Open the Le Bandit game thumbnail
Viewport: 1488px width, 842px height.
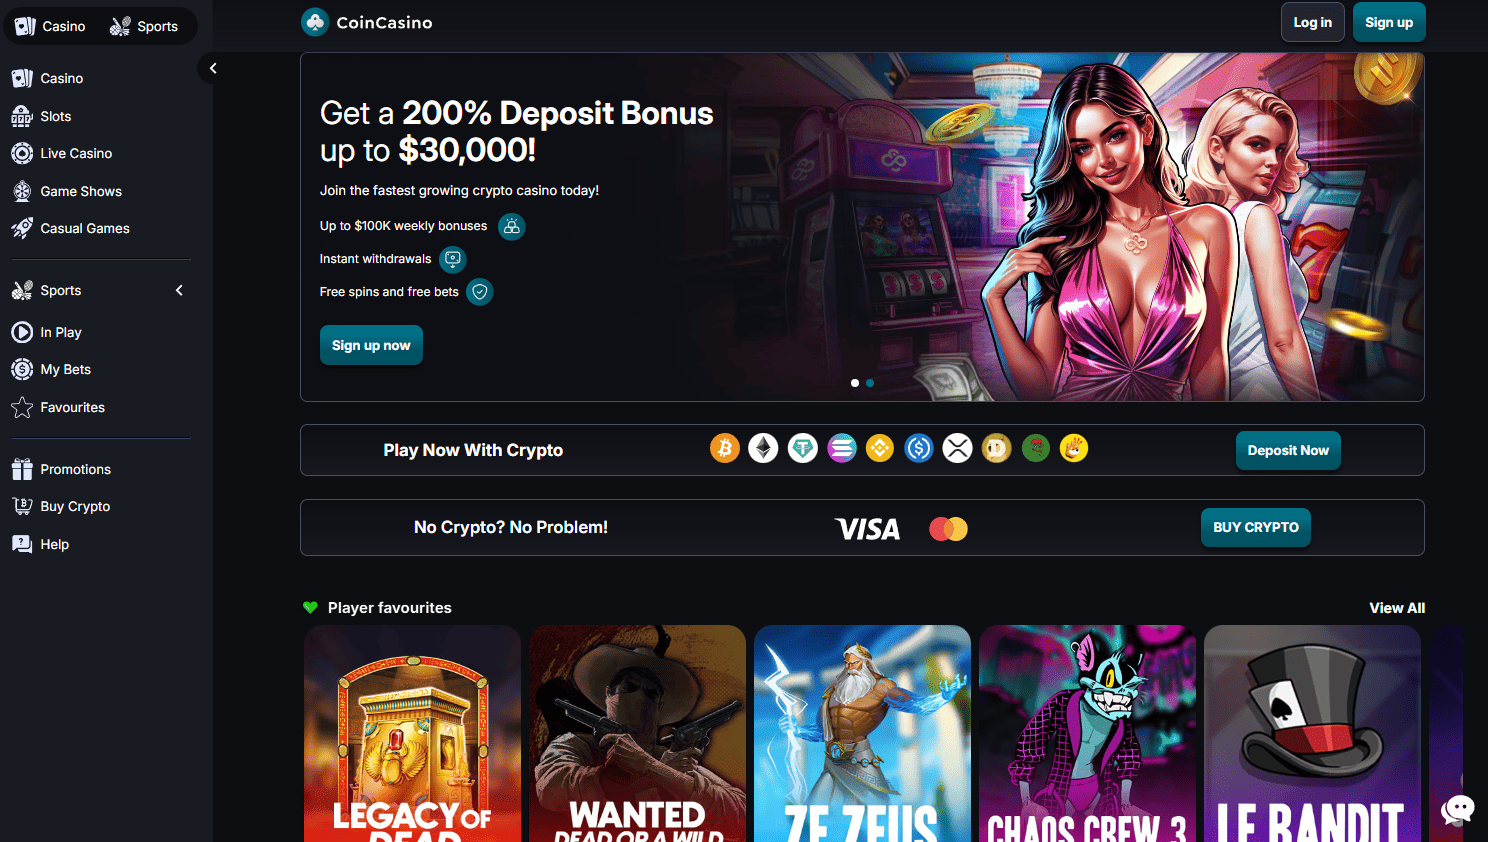(x=1312, y=734)
